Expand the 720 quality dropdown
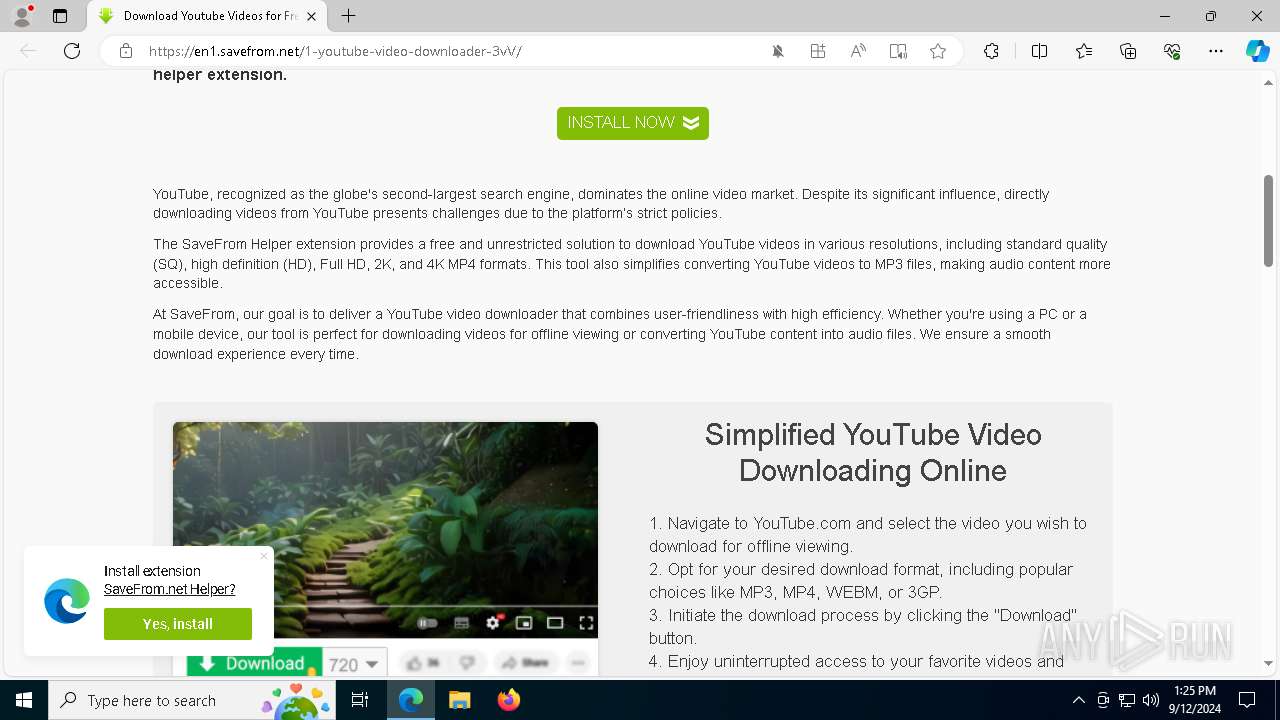Viewport: 1280px width, 720px height. pos(355,664)
